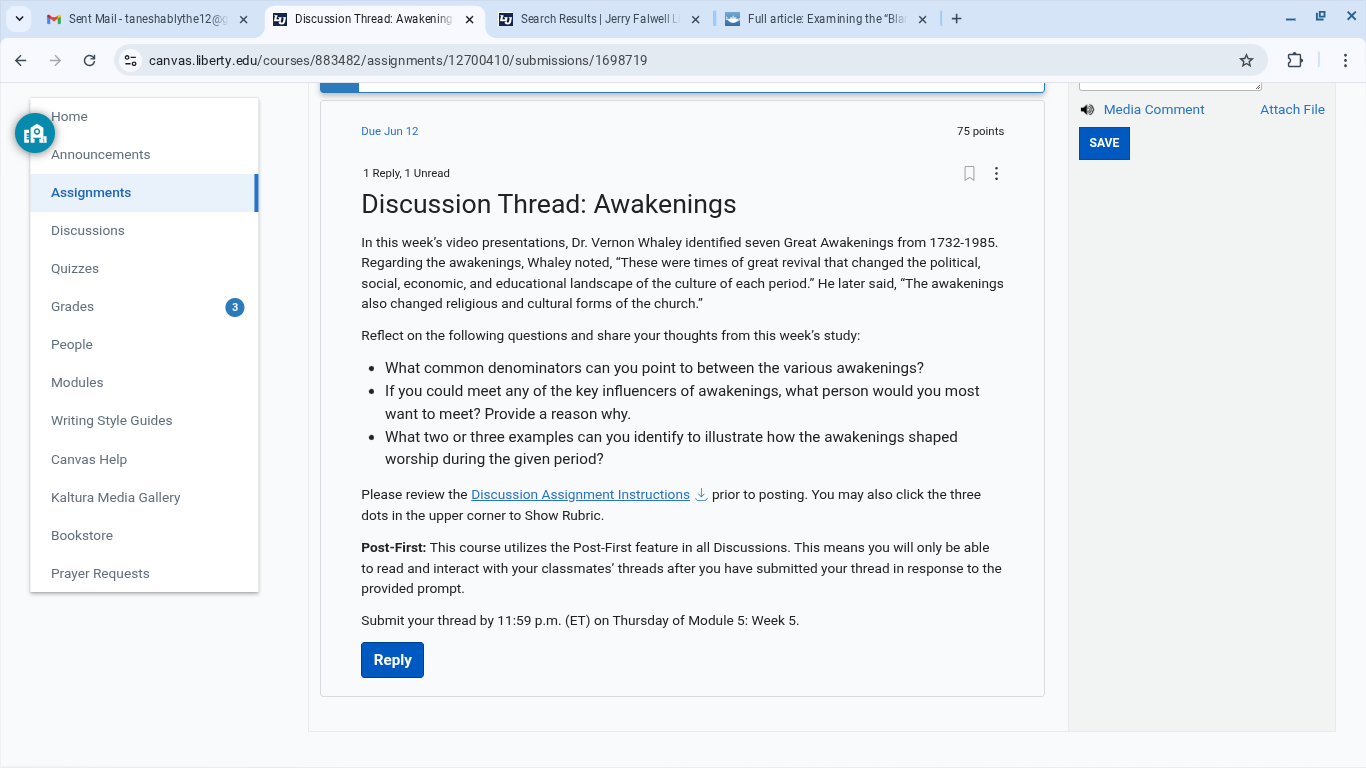Open the browser extensions puzzle icon
This screenshot has width=1366, height=768.
pyautogui.click(x=1295, y=60)
